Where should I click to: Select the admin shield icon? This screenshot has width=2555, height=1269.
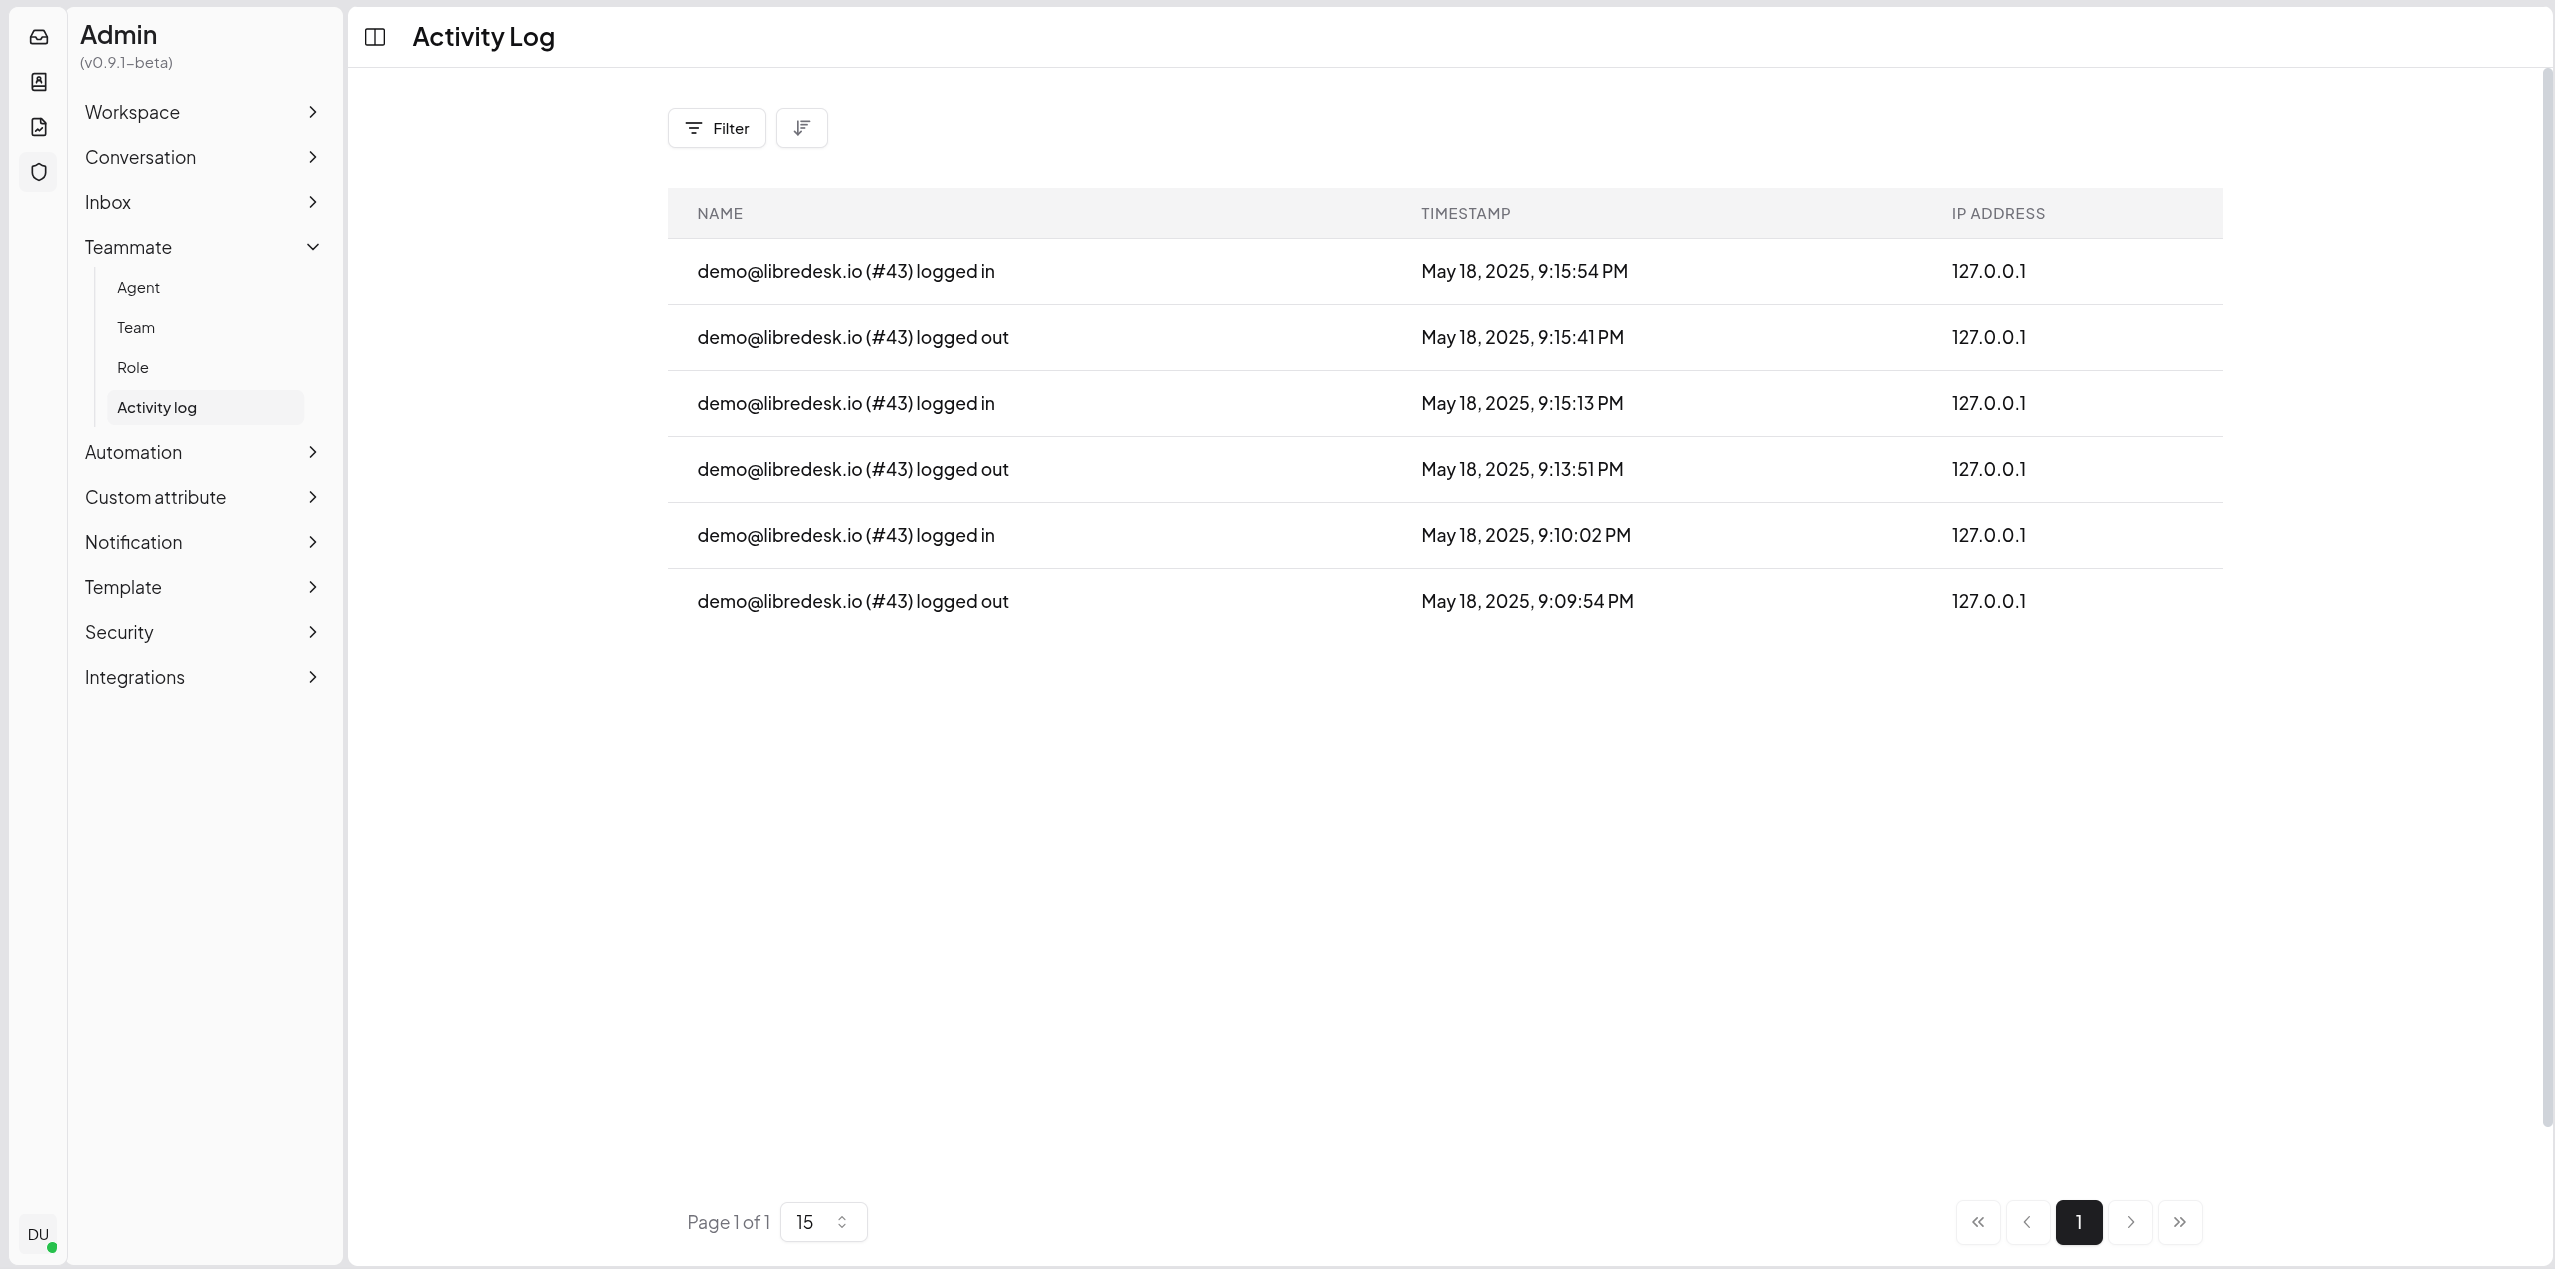39,172
